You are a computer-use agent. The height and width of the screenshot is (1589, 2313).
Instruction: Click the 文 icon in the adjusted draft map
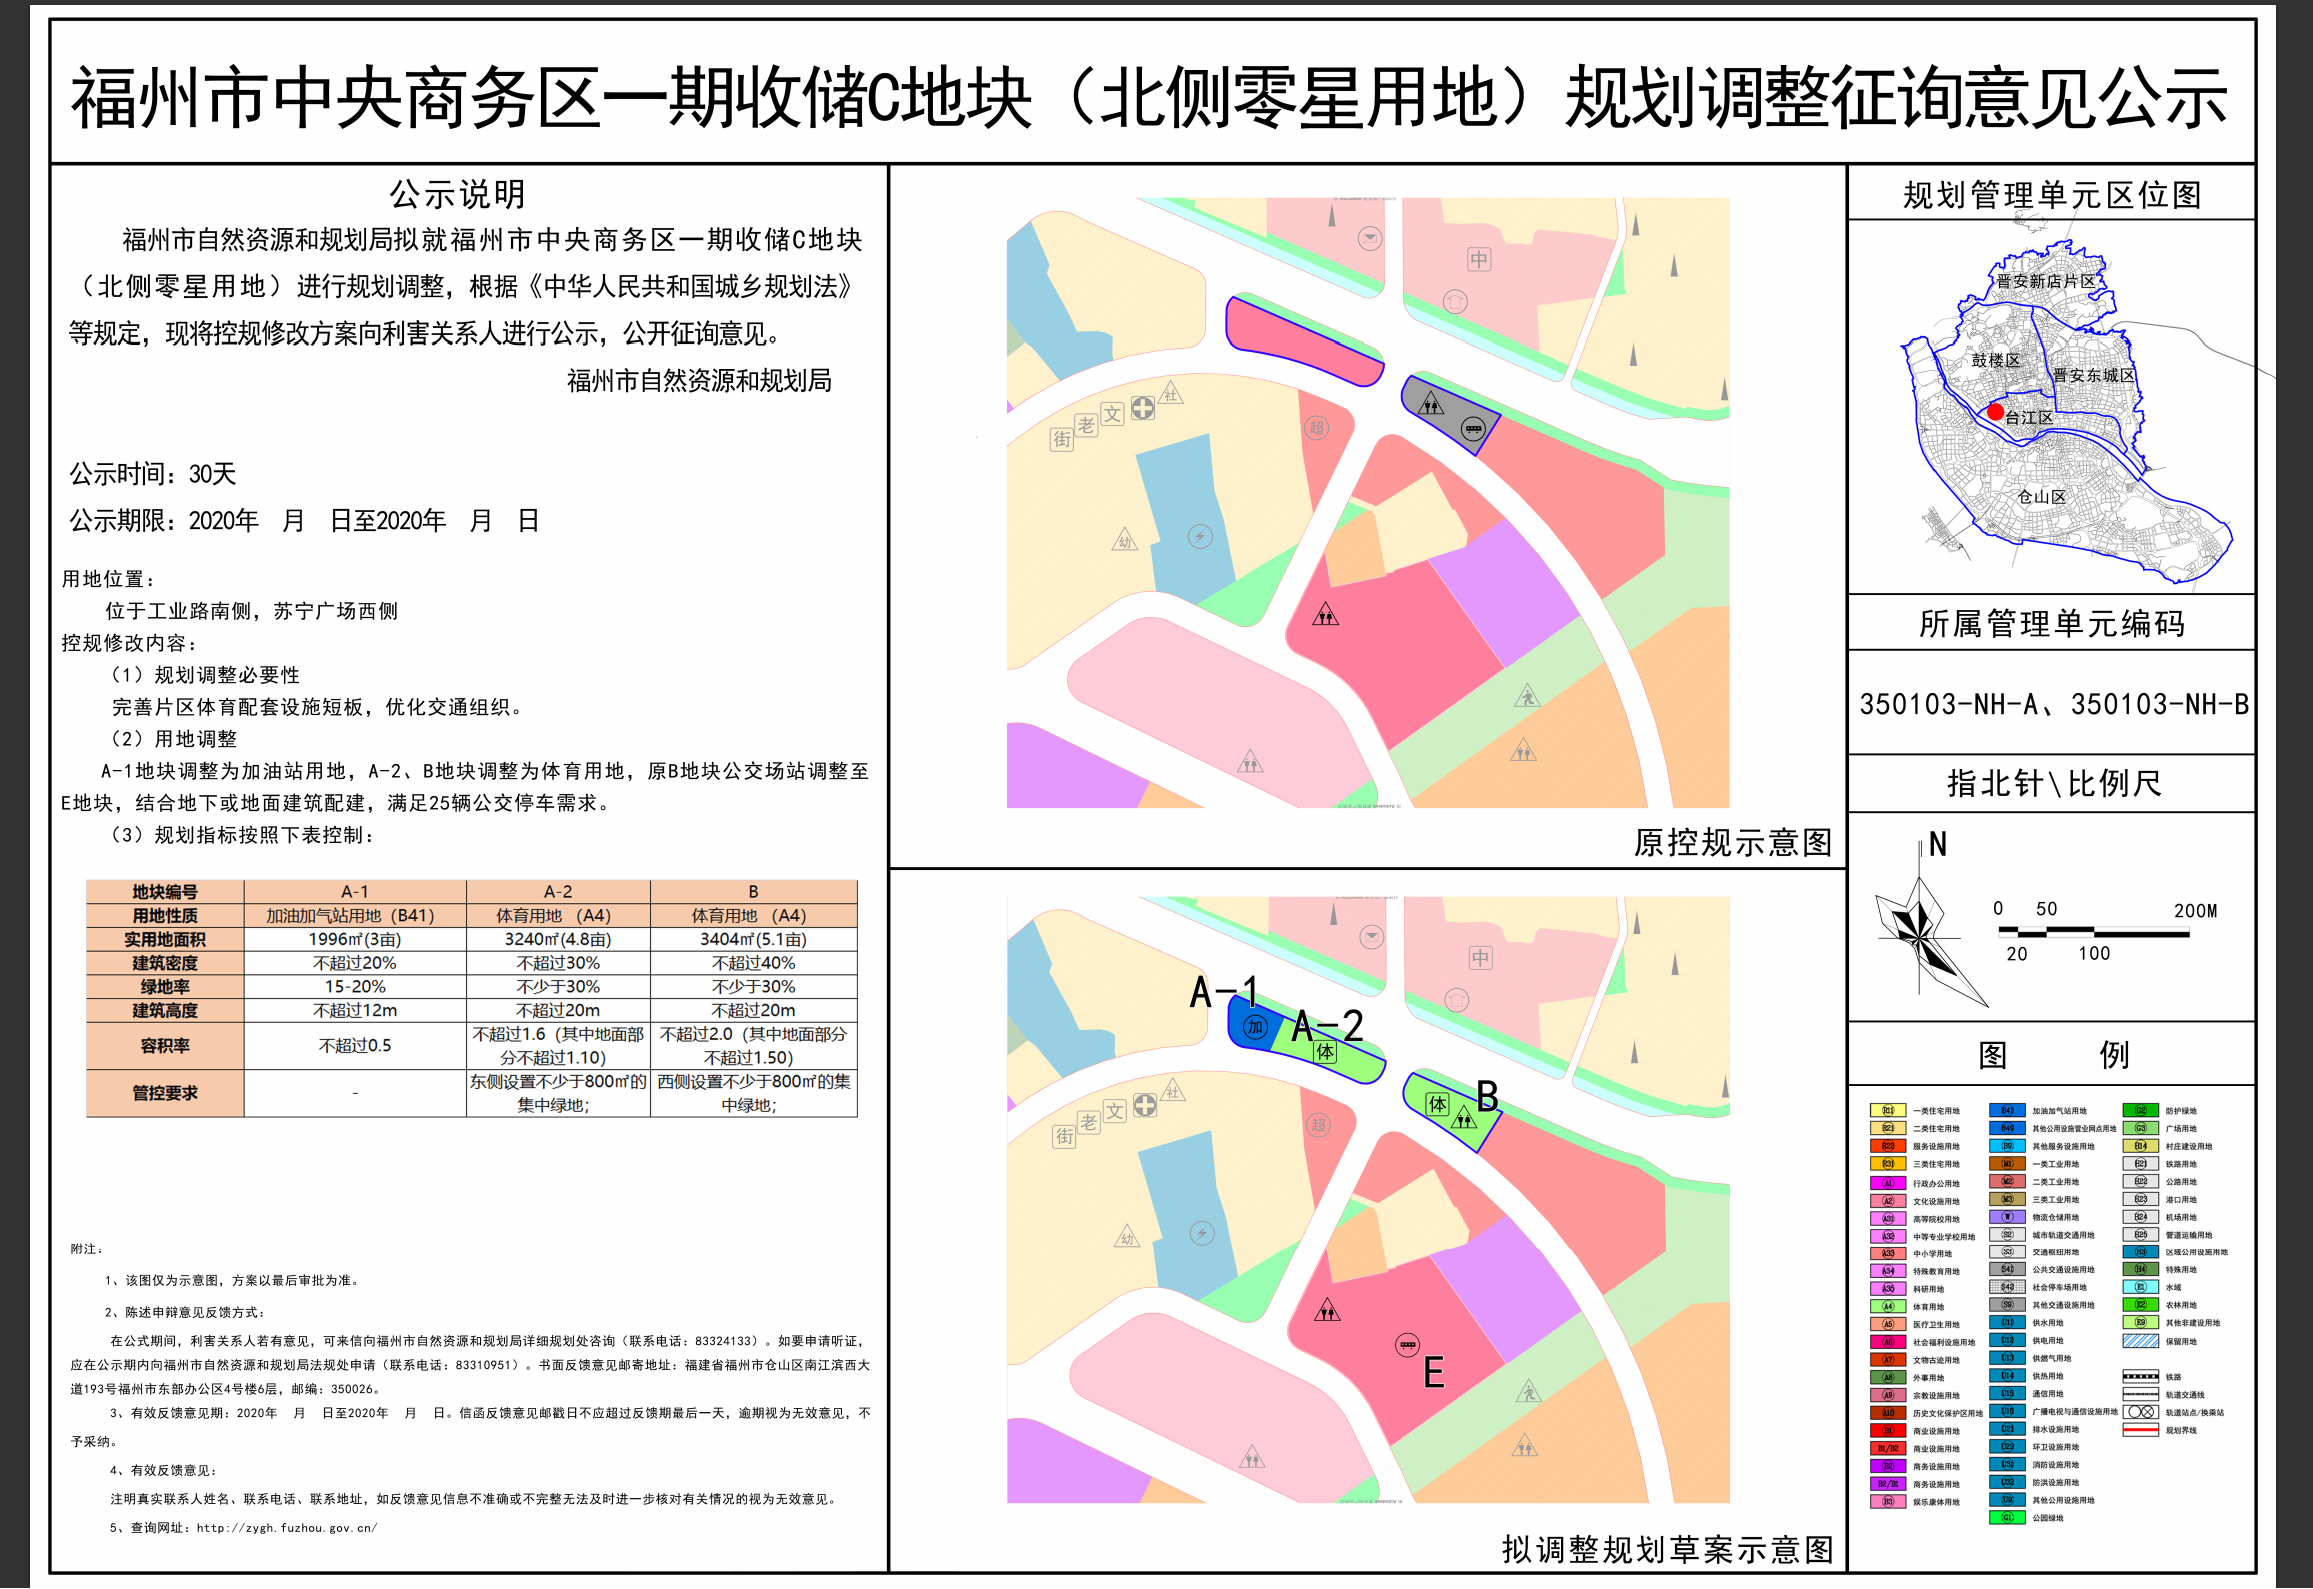(x=1115, y=1111)
